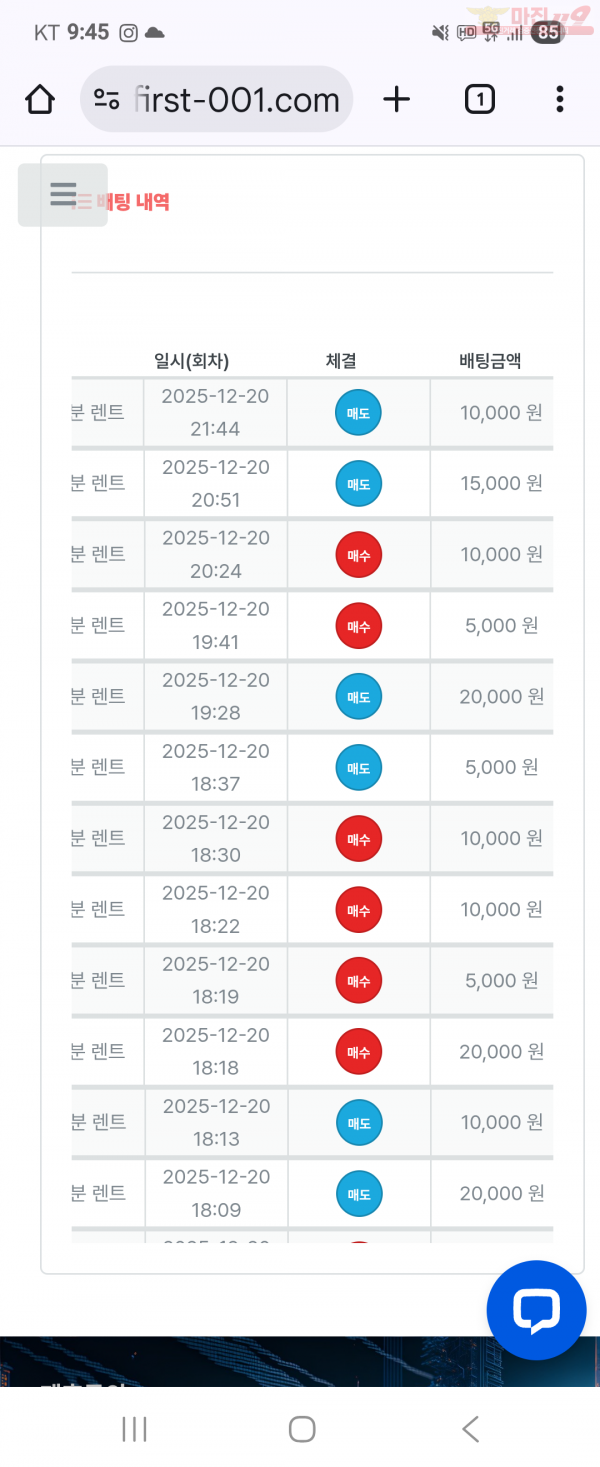This screenshot has width=600, height=1467.
Task: Tap the blue chat bubble icon
Action: click(536, 1310)
